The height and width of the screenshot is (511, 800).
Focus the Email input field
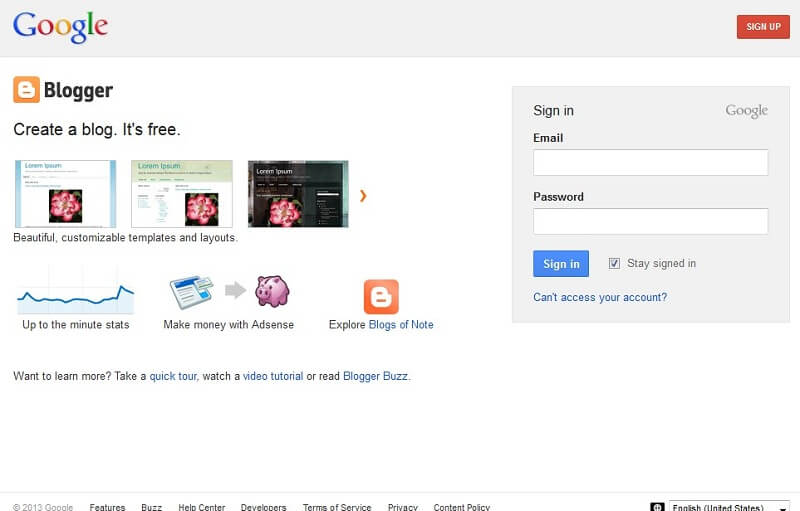coord(651,162)
